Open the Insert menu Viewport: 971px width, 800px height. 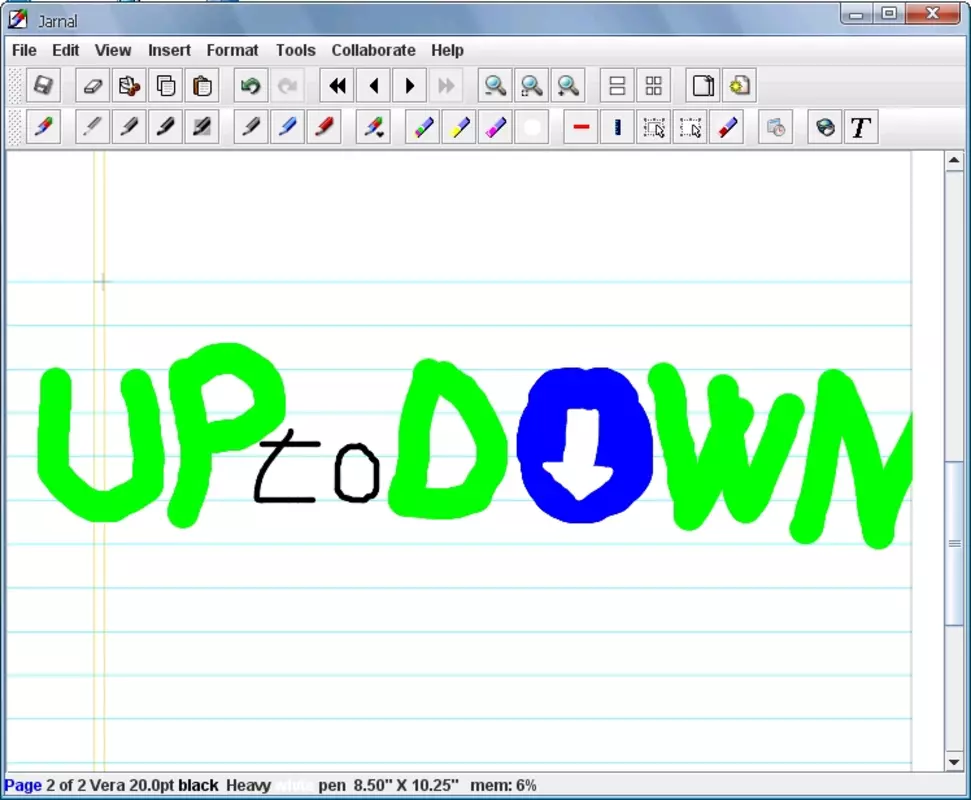(169, 50)
